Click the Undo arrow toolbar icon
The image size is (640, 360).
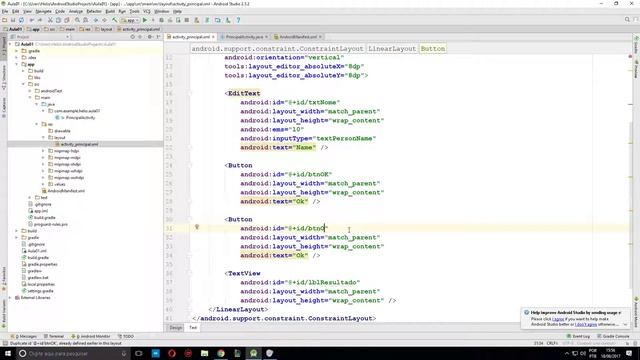(x=32, y=20)
